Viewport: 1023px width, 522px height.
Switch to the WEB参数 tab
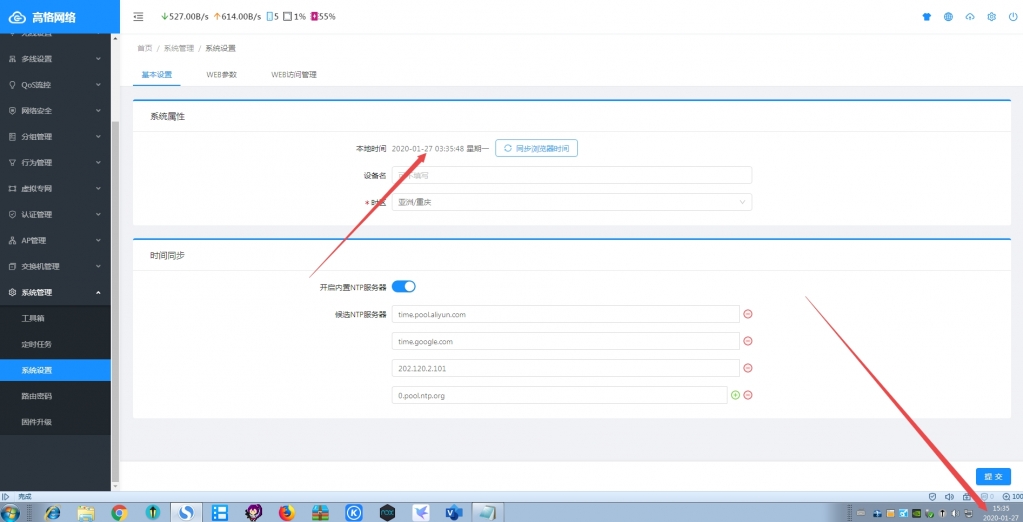click(x=221, y=75)
